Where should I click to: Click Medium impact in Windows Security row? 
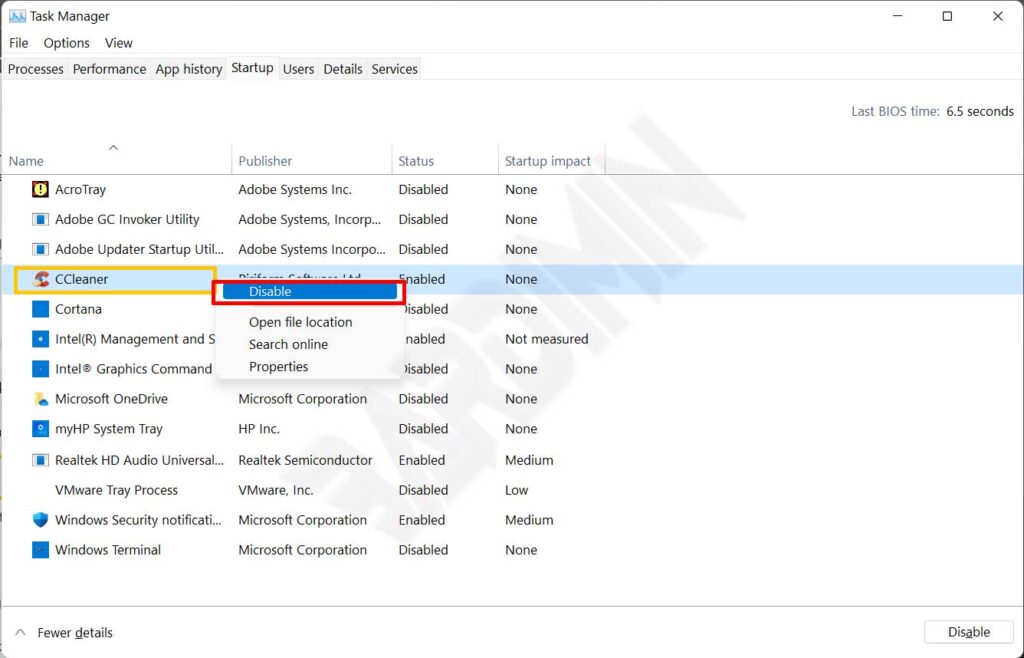(529, 520)
